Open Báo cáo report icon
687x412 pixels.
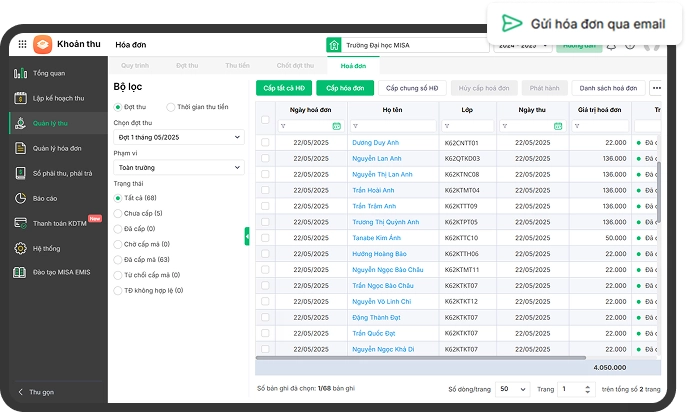[x=20, y=198]
